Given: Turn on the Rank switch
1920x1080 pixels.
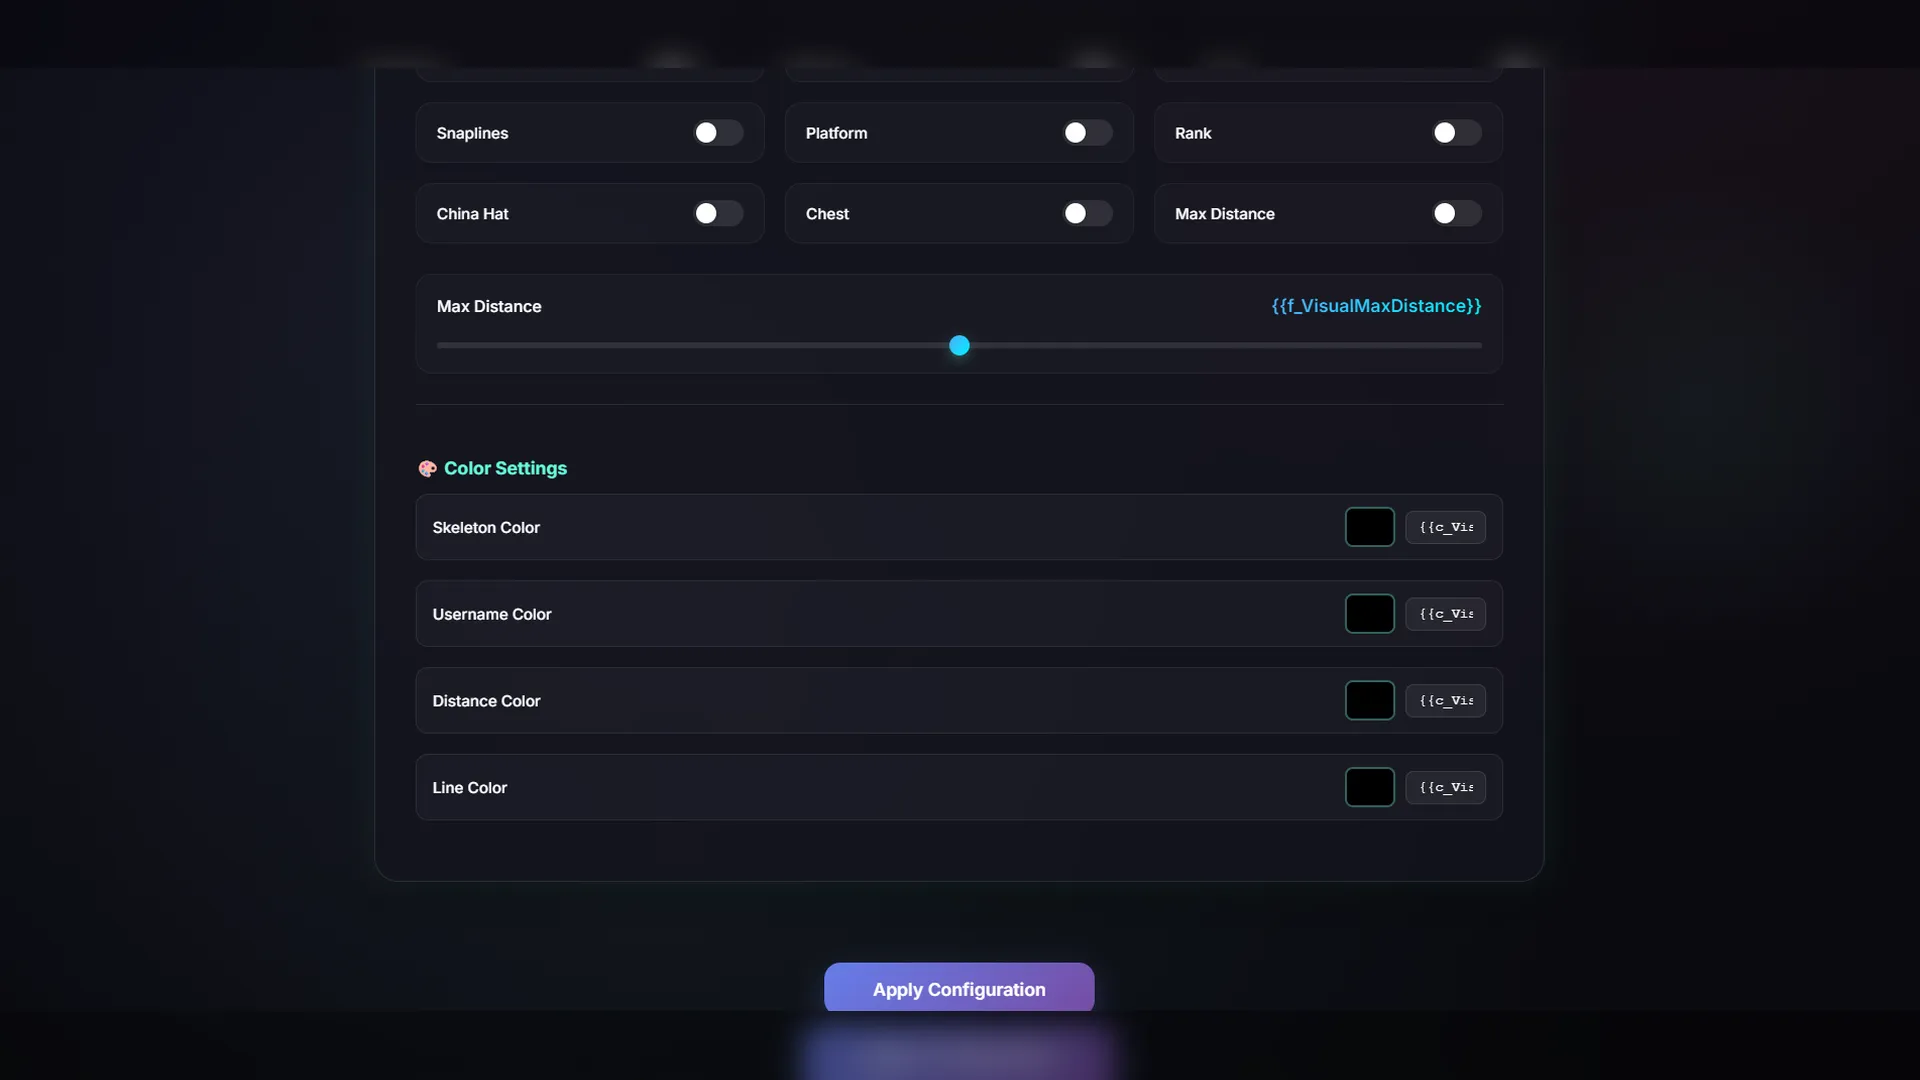Looking at the screenshot, I should point(1456,133).
